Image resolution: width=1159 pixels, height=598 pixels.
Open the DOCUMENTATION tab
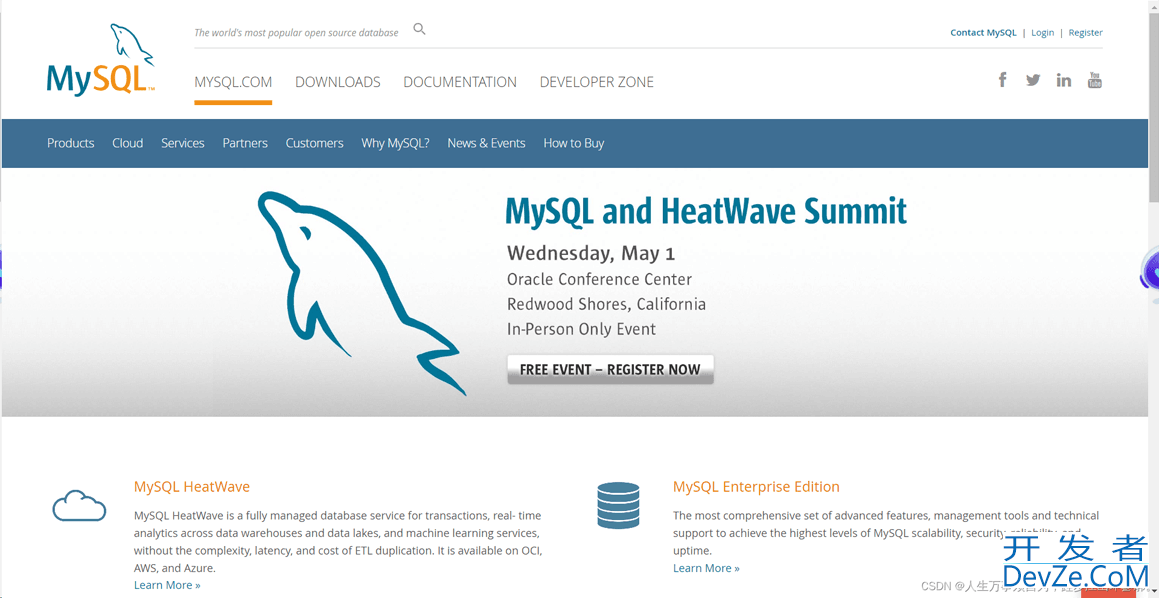pyautogui.click(x=460, y=82)
